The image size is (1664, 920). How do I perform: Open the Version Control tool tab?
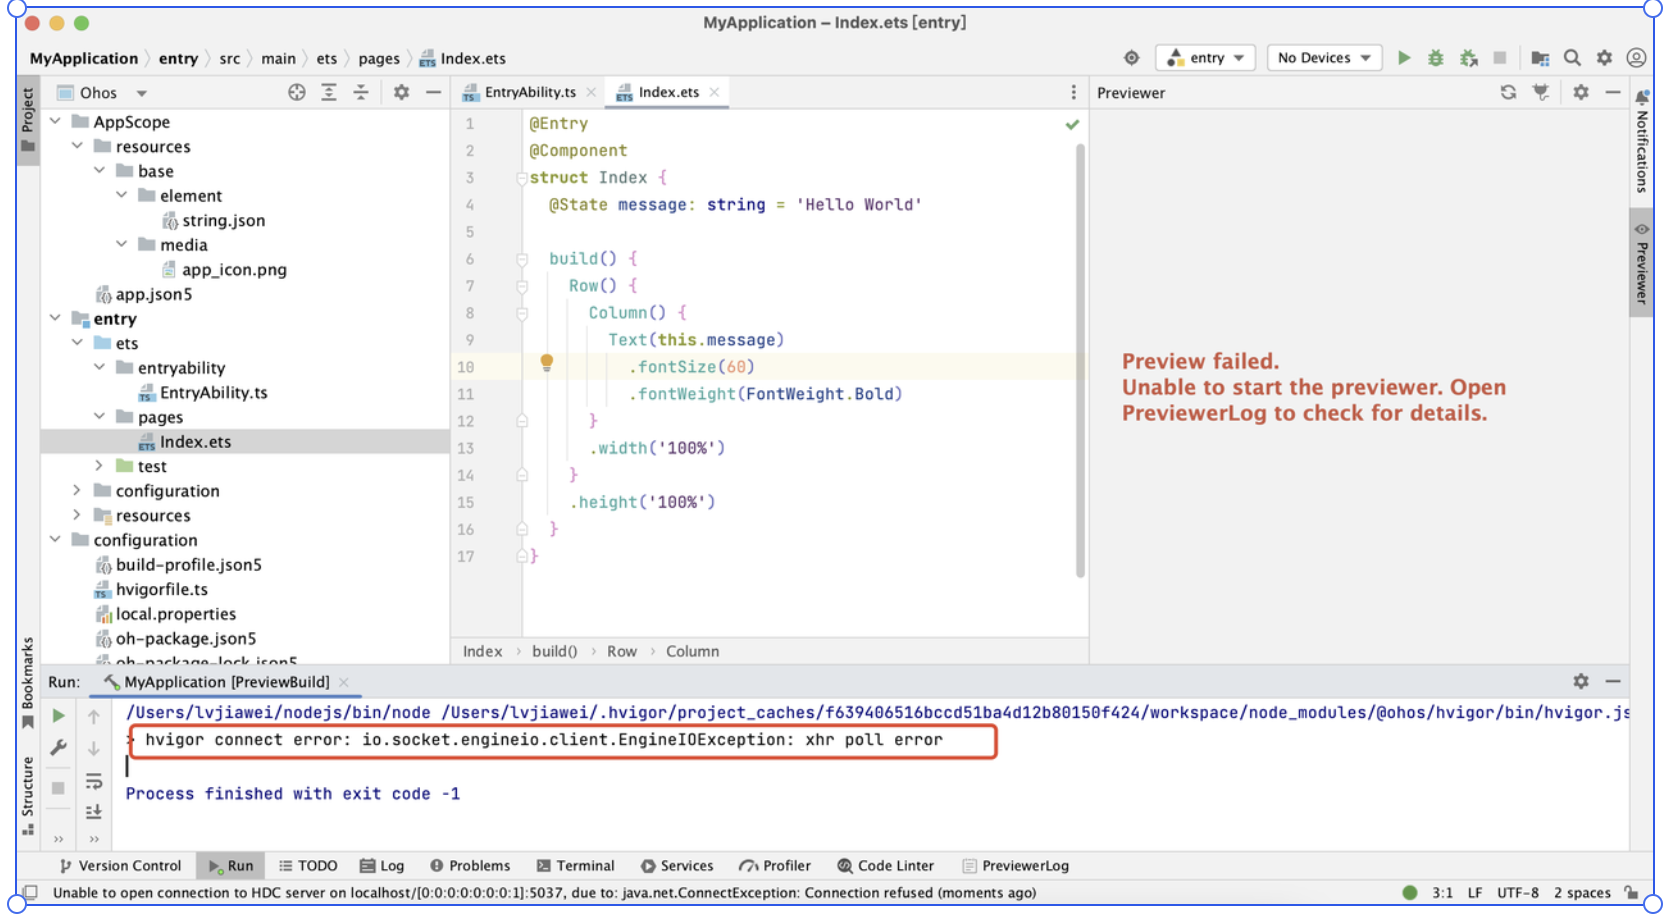pos(120,866)
